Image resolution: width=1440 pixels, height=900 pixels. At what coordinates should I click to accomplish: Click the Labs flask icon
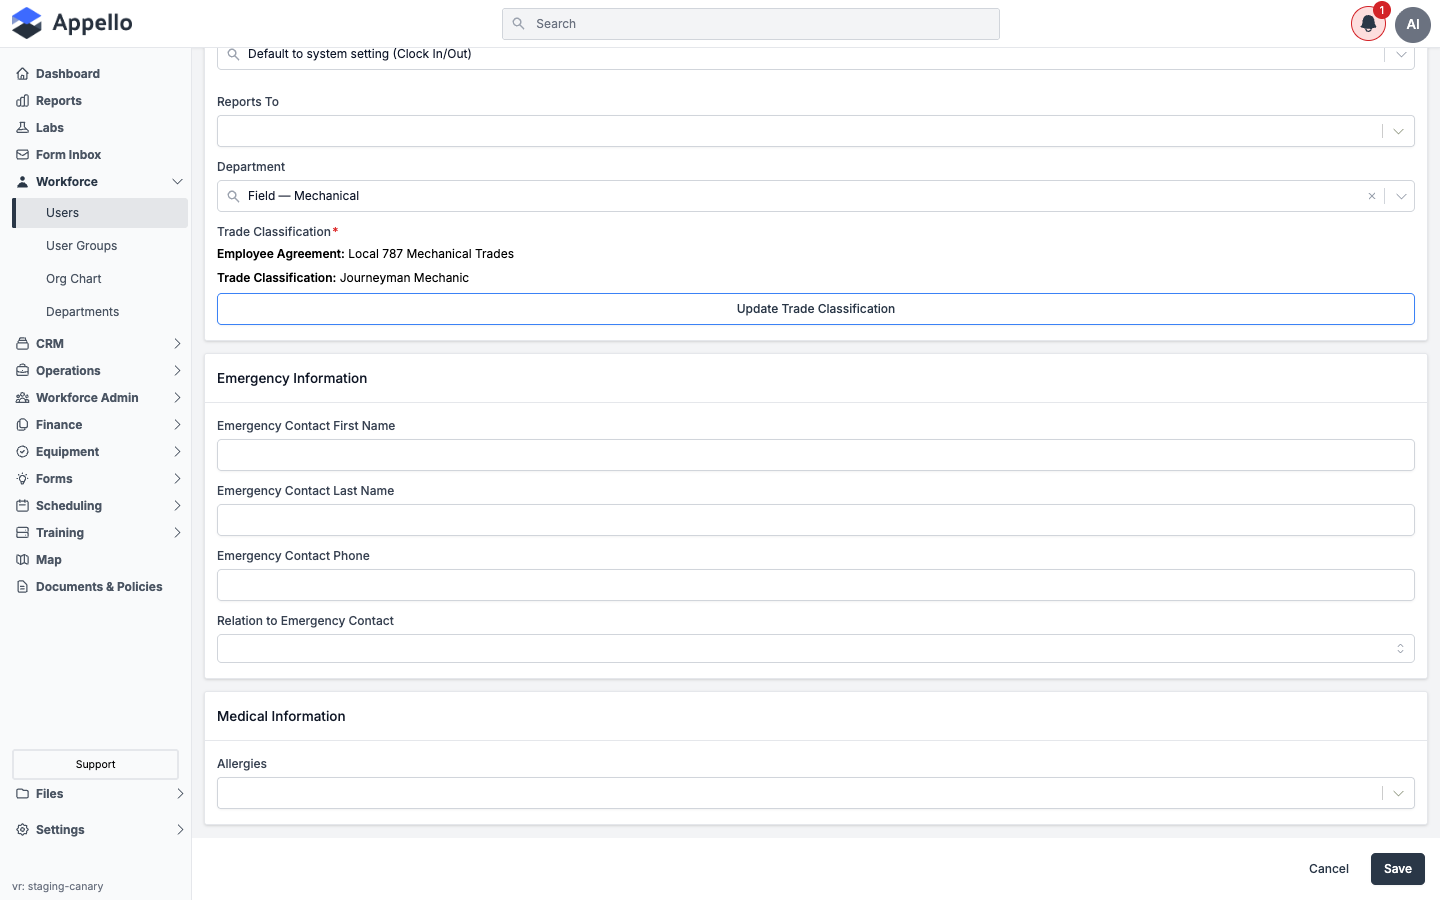[x=22, y=128]
